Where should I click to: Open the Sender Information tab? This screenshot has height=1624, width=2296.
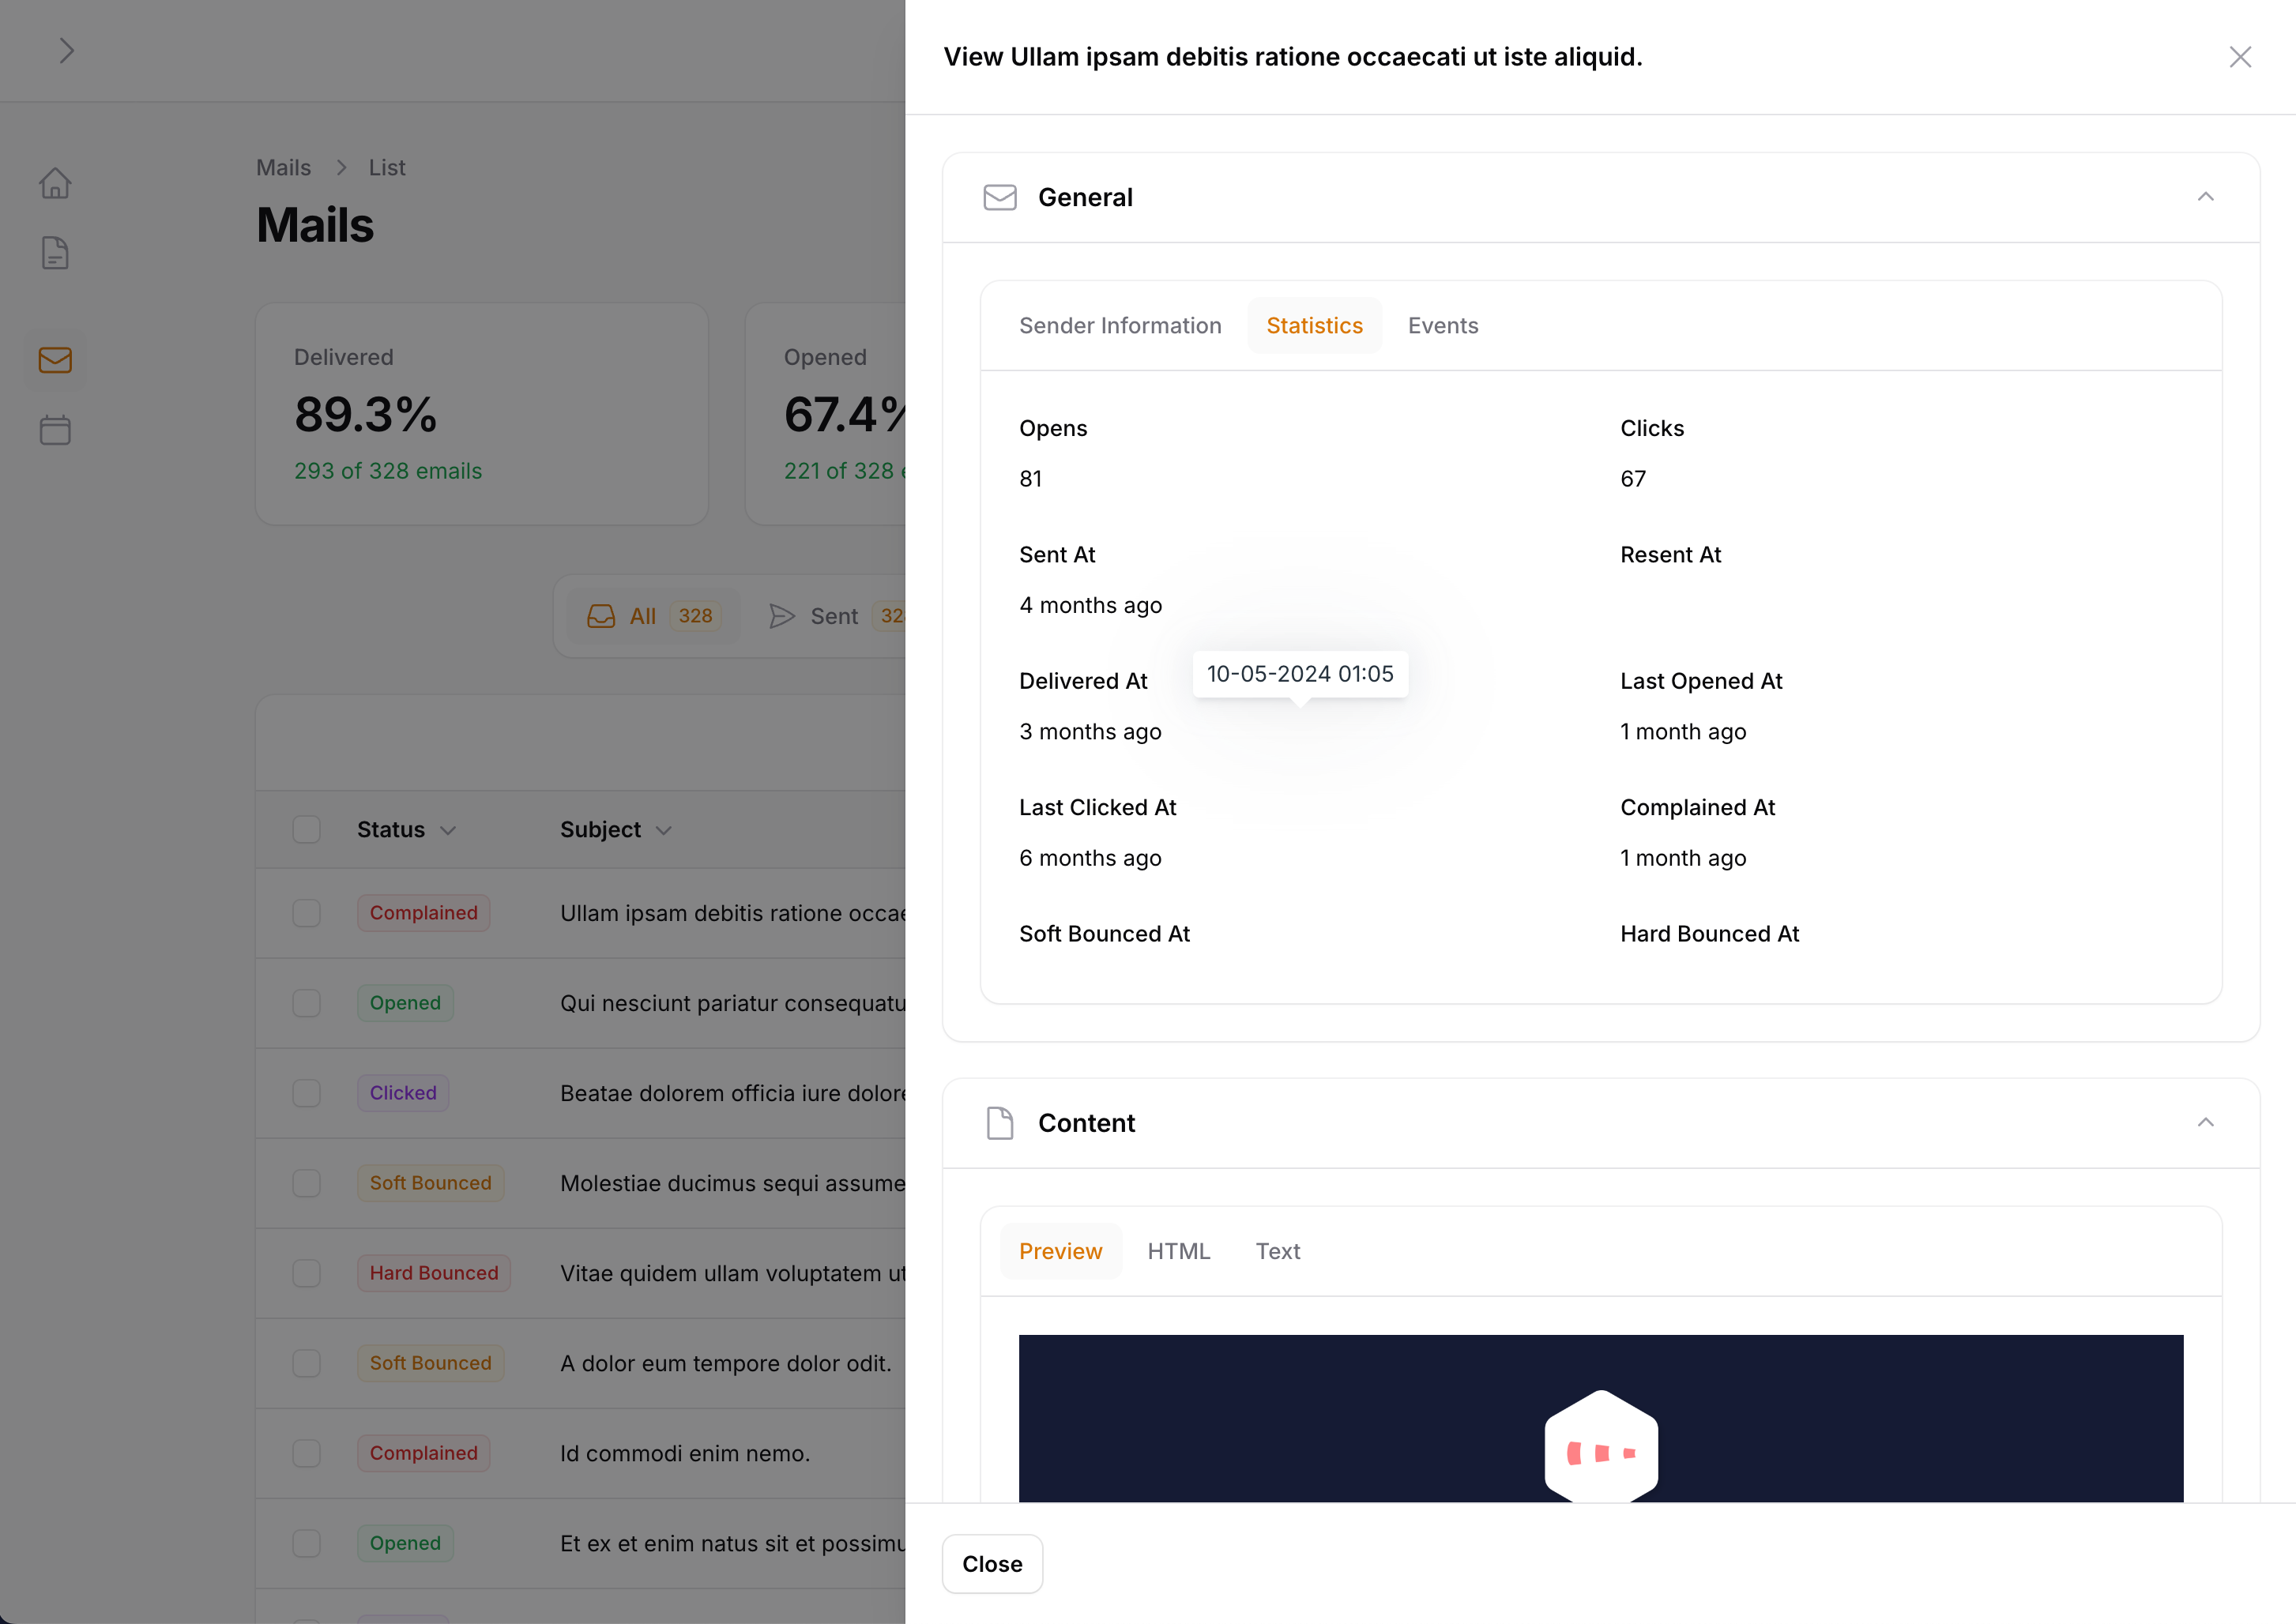[x=1119, y=326]
